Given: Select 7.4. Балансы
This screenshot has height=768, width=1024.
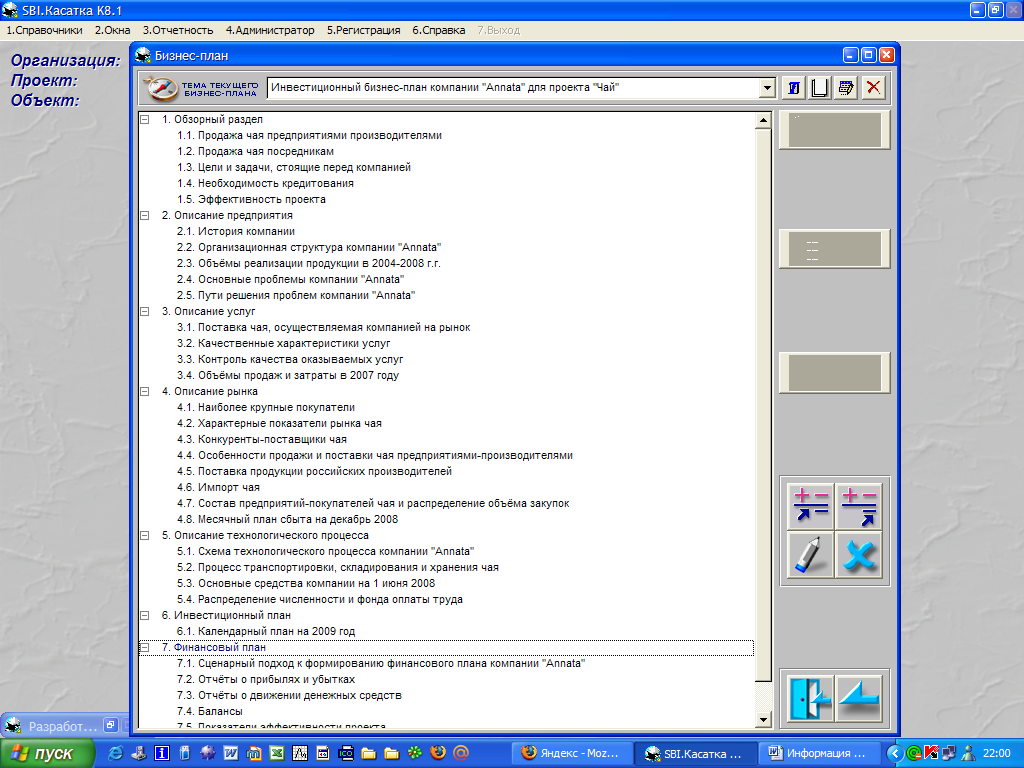Looking at the screenshot, I should [x=210, y=711].
